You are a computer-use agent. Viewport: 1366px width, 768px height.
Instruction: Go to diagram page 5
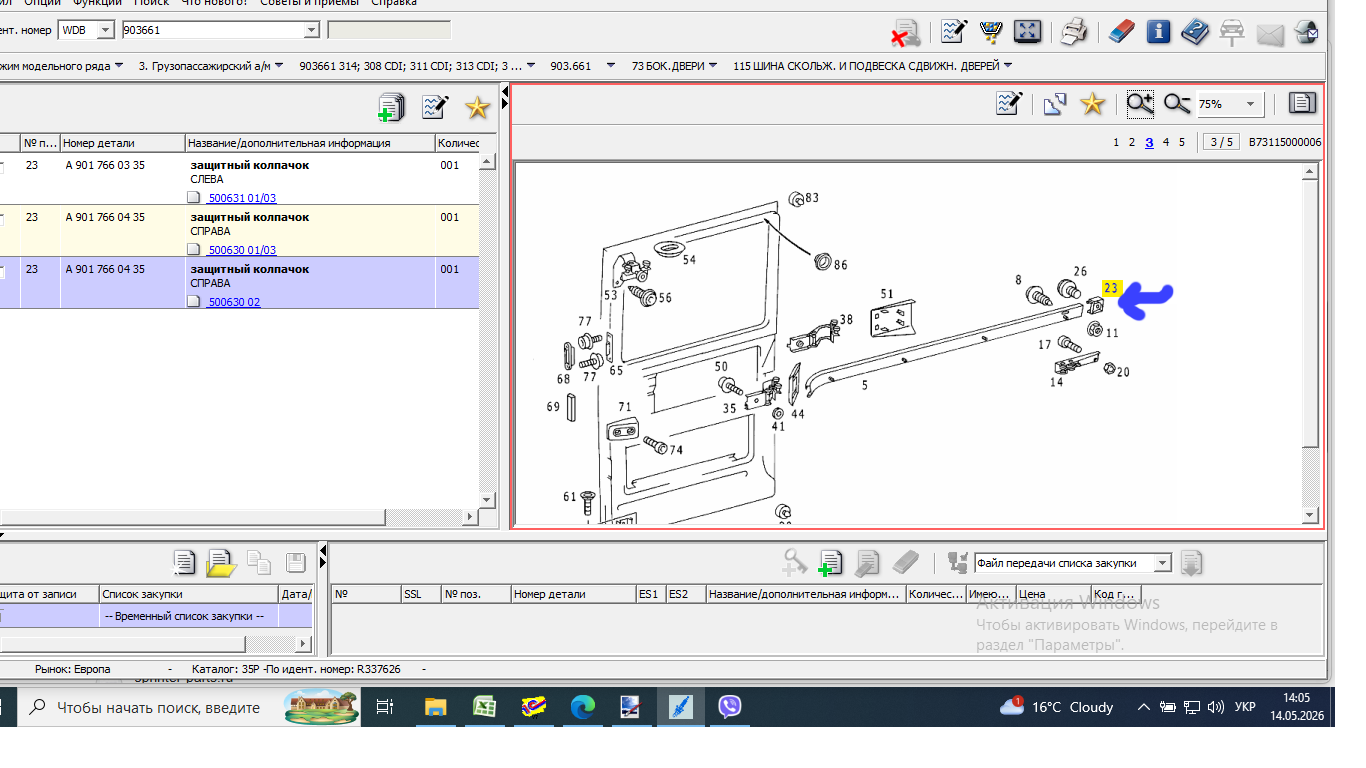[1182, 142]
